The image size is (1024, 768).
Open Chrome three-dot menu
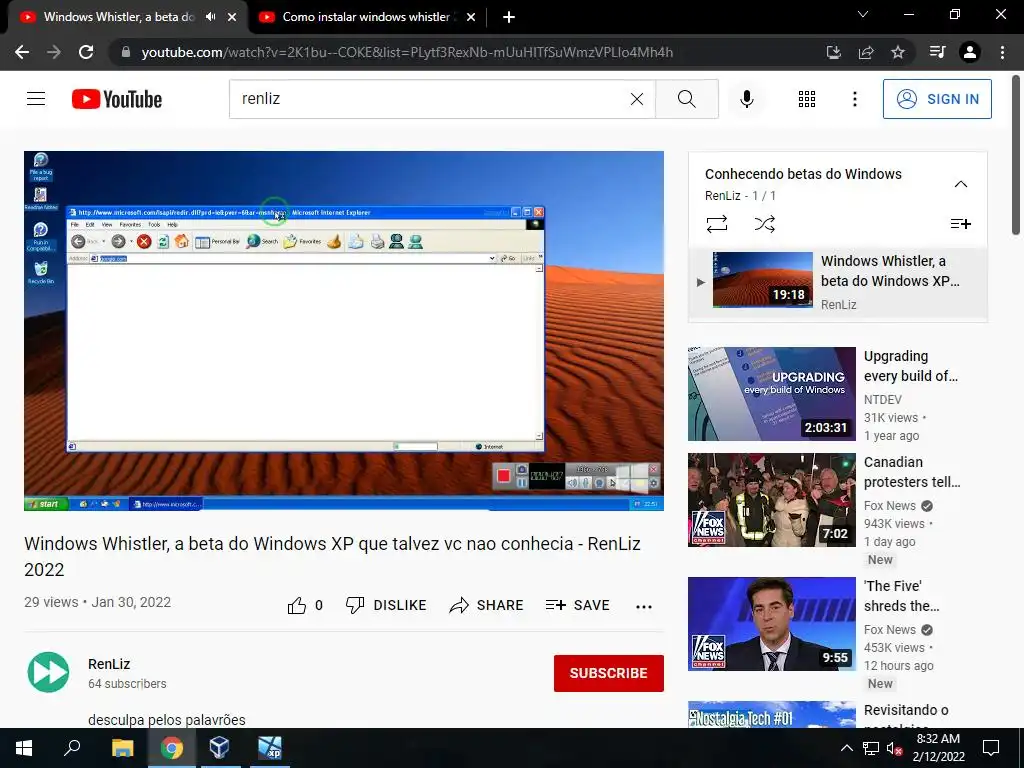coord(1002,52)
